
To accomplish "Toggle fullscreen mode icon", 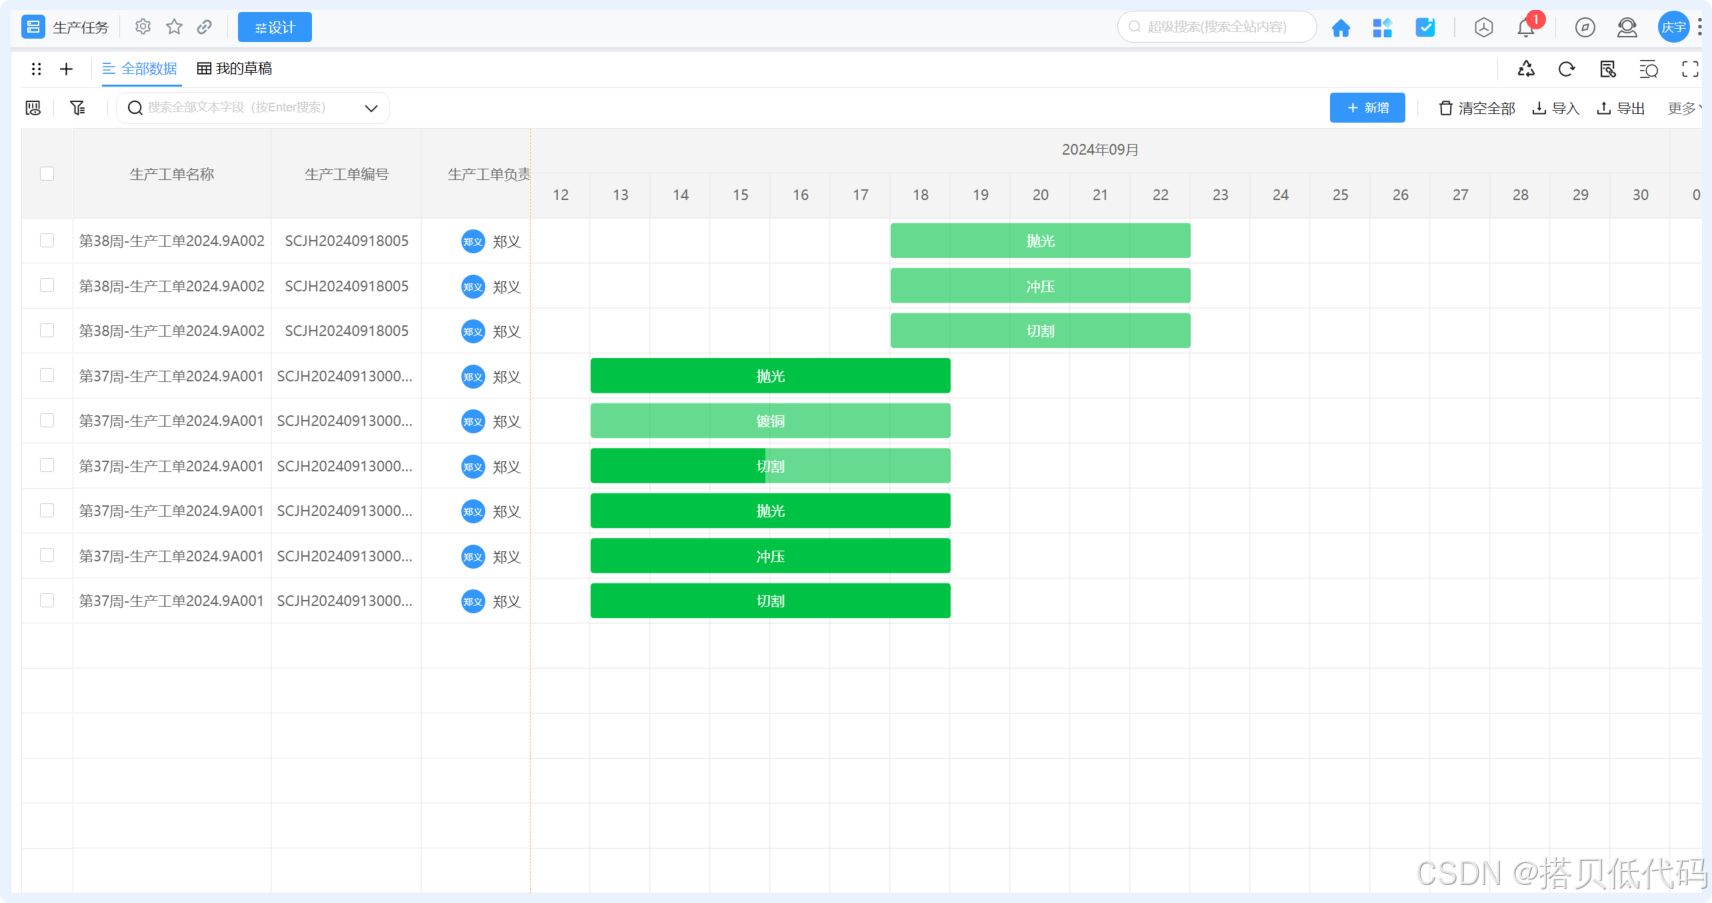I will click(1690, 69).
